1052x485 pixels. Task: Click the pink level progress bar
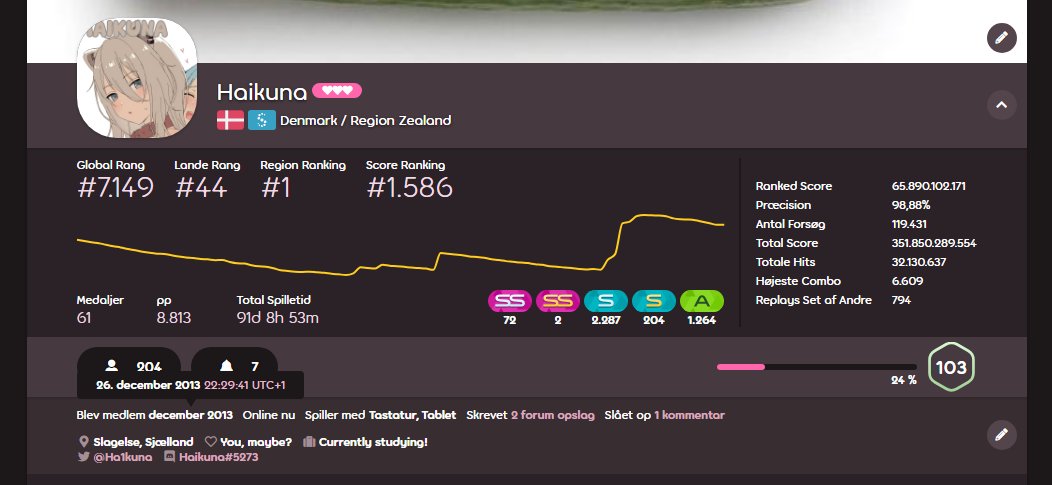click(817, 367)
